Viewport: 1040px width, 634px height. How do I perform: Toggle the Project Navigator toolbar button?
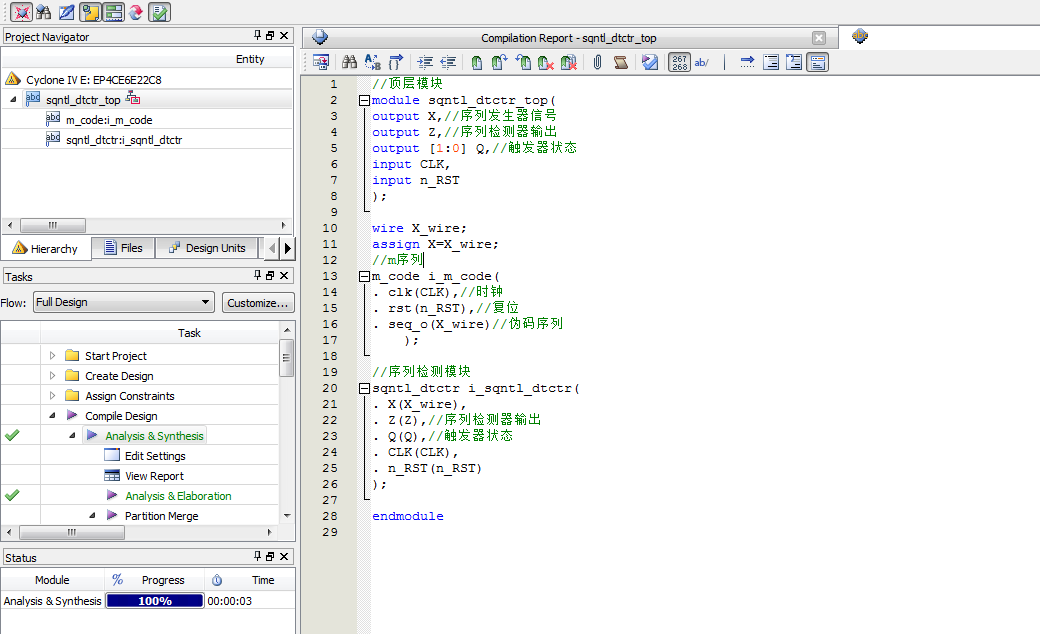point(90,12)
